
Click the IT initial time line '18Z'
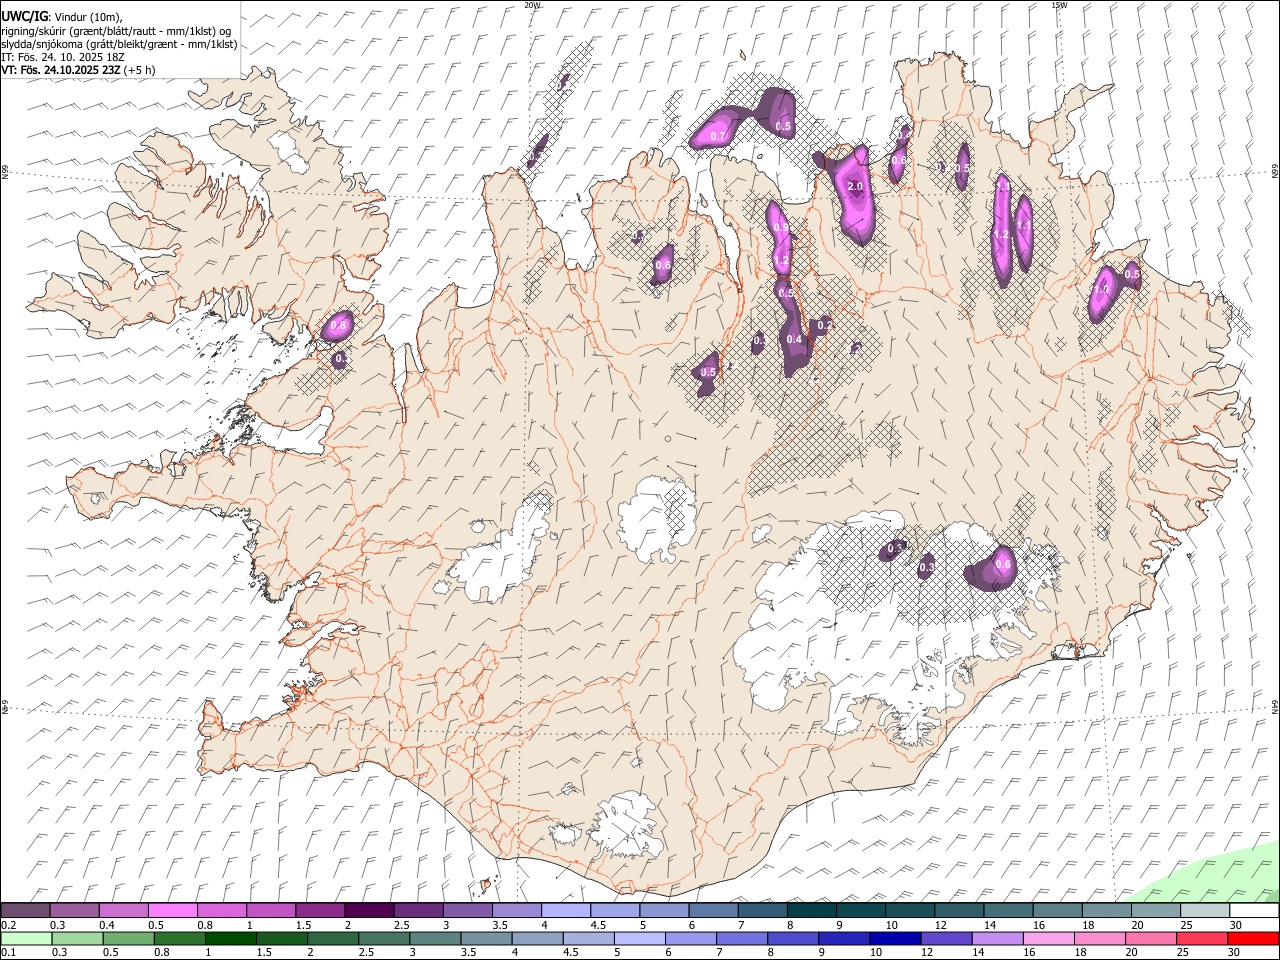tap(63, 57)
